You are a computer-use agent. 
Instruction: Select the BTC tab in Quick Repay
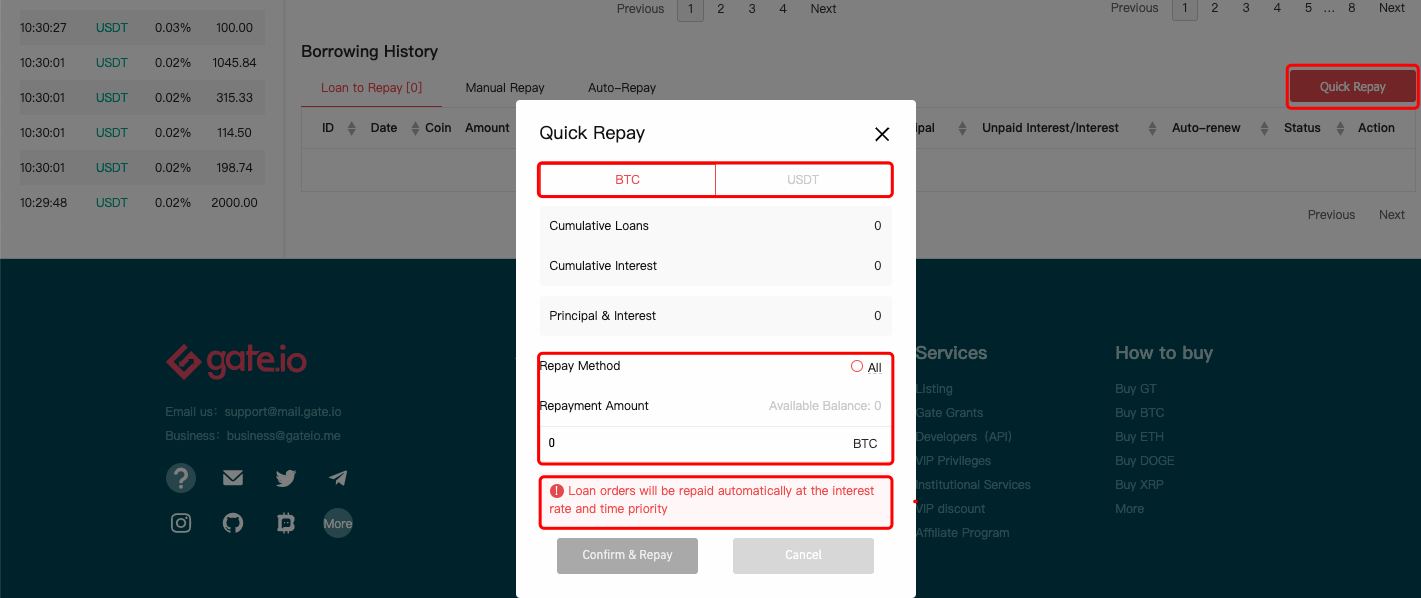coord(627,180)
